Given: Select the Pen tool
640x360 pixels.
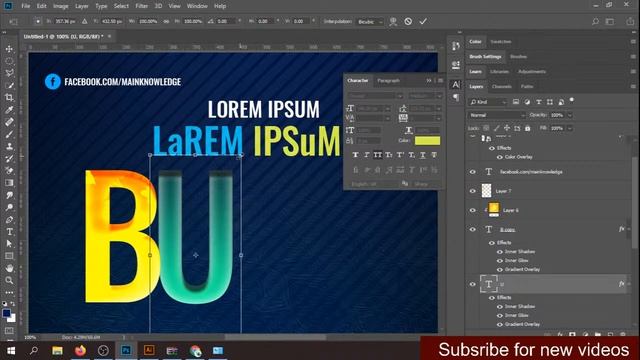Looking at the screenshot, I should pyautogui.click(x=9, y=220).
